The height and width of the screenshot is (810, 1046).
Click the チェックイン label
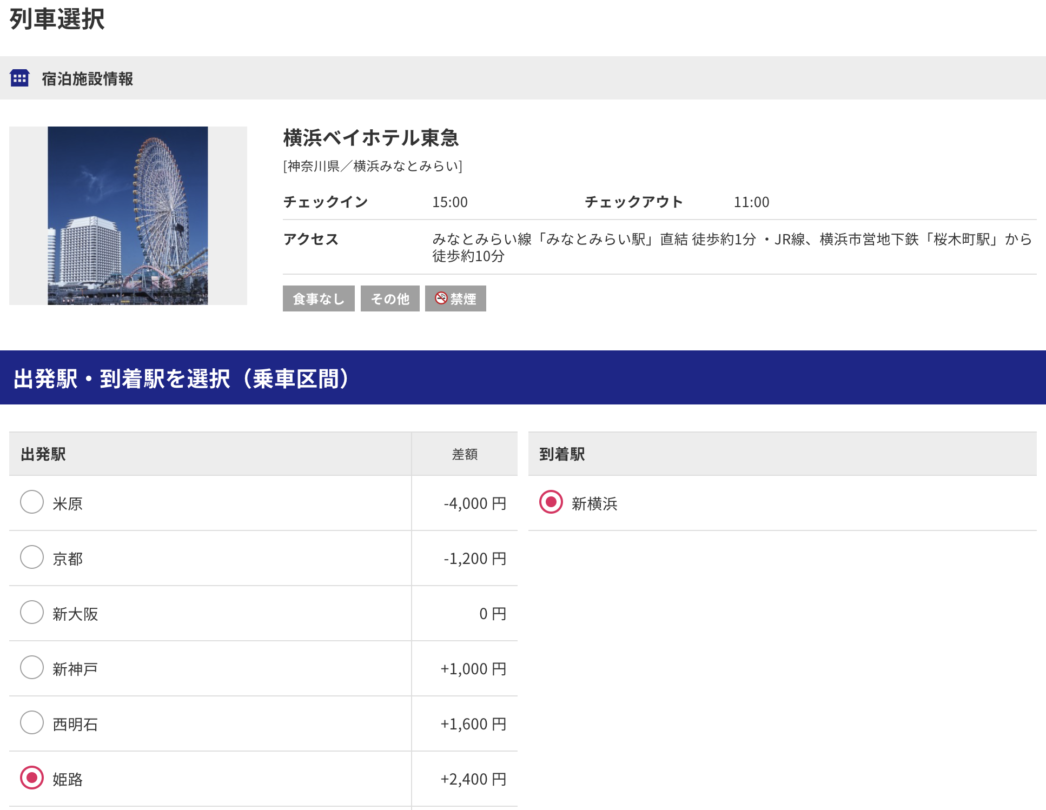[325, 202]
